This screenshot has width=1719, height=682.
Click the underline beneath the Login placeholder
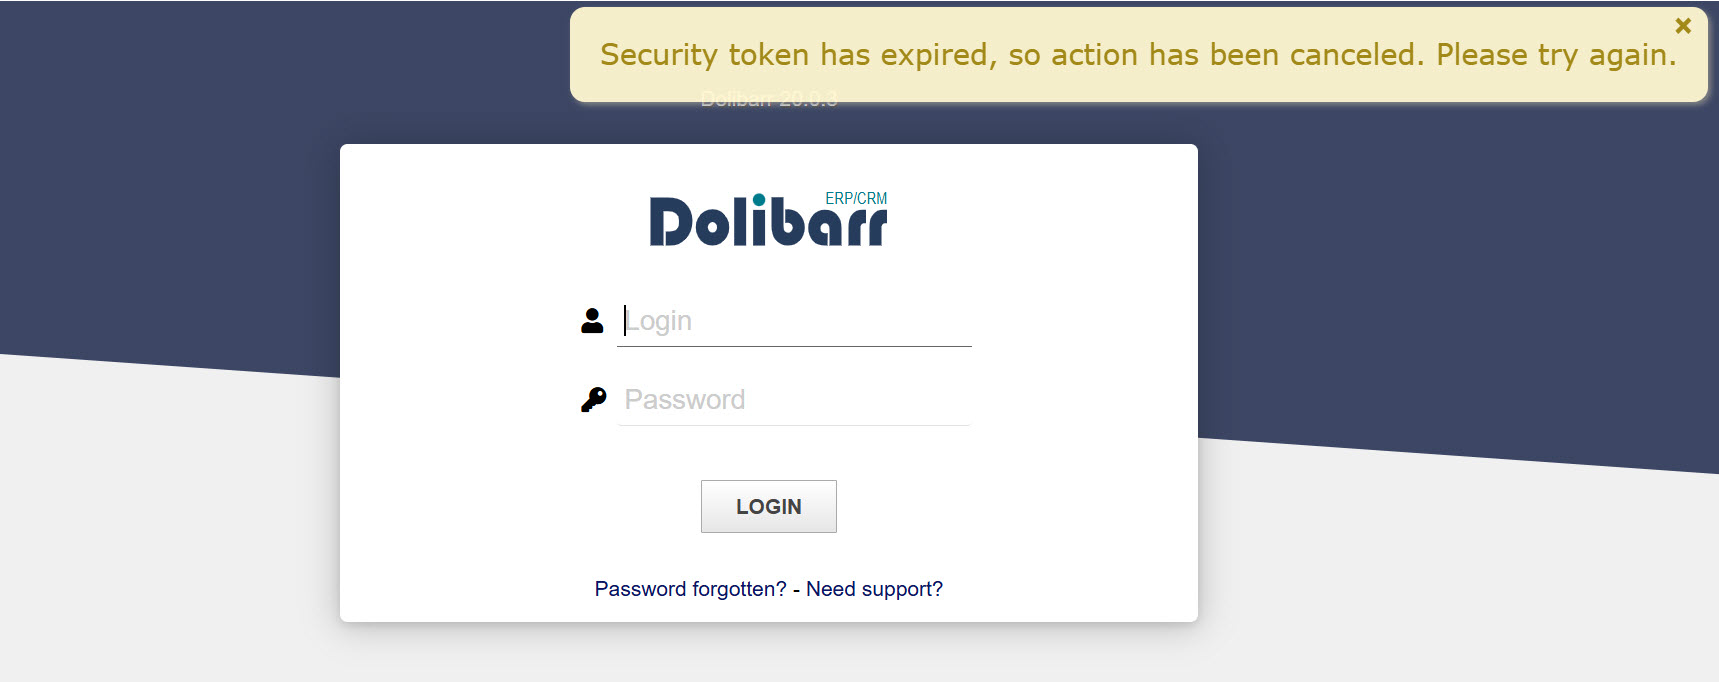point(794,346)
